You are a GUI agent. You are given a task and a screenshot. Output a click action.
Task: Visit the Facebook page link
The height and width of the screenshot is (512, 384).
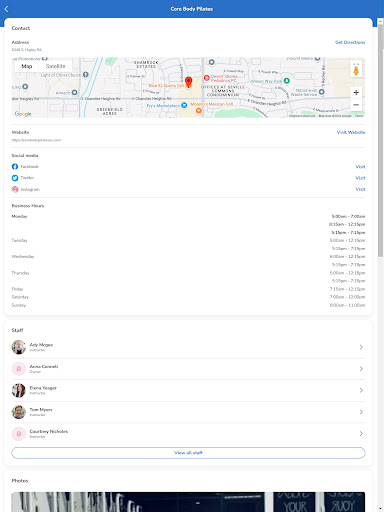click(x=360, y=167)
